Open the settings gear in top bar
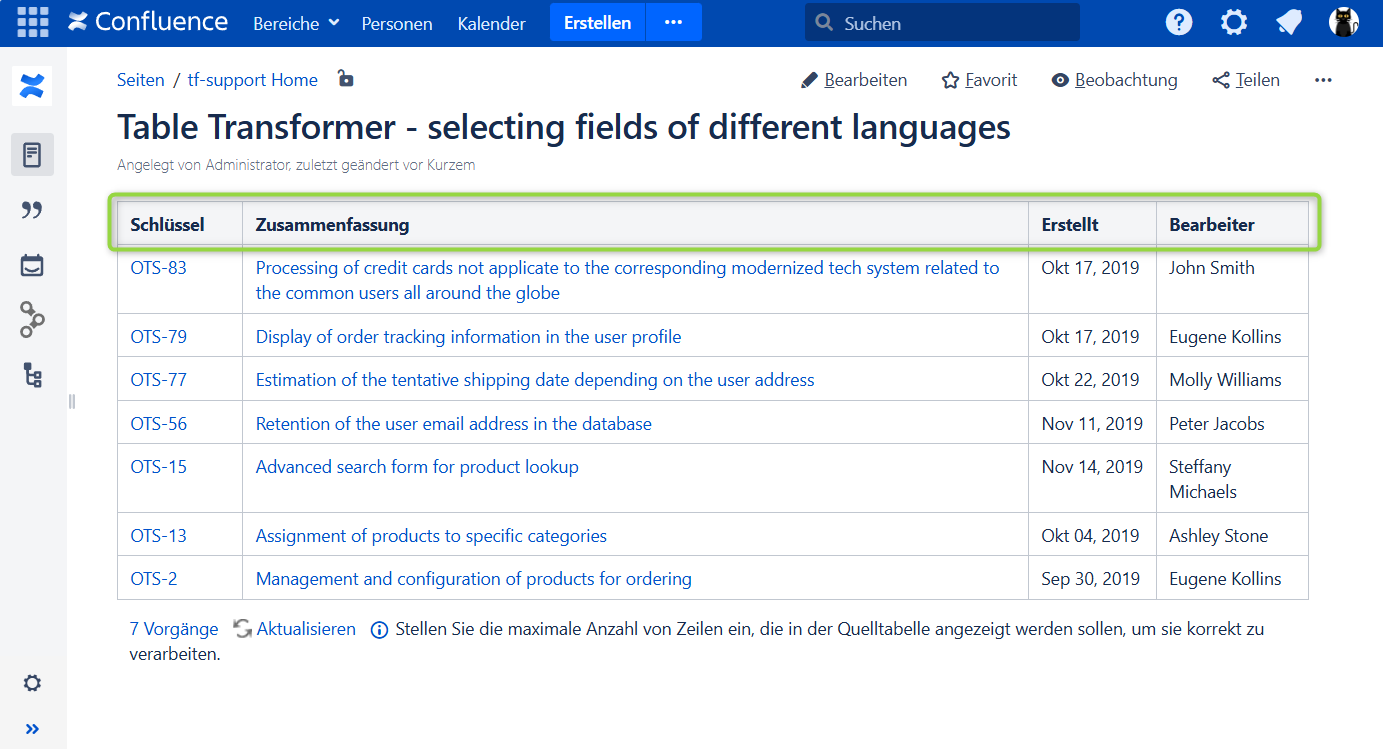 coord(1234,22)
